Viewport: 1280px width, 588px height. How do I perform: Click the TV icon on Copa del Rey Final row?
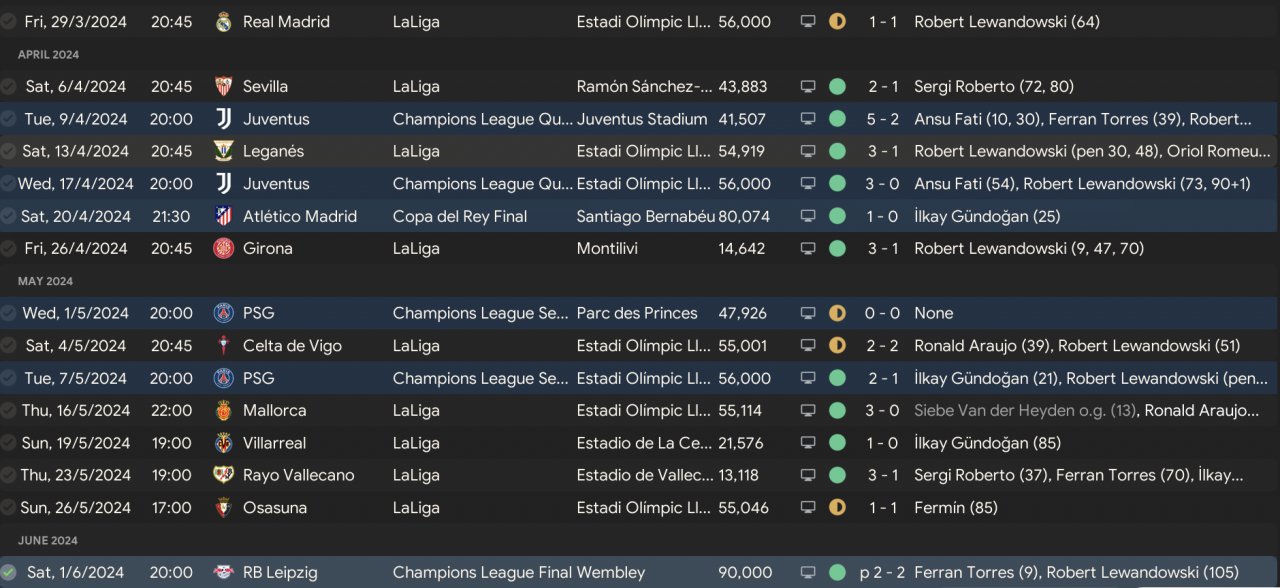(808, 216)
